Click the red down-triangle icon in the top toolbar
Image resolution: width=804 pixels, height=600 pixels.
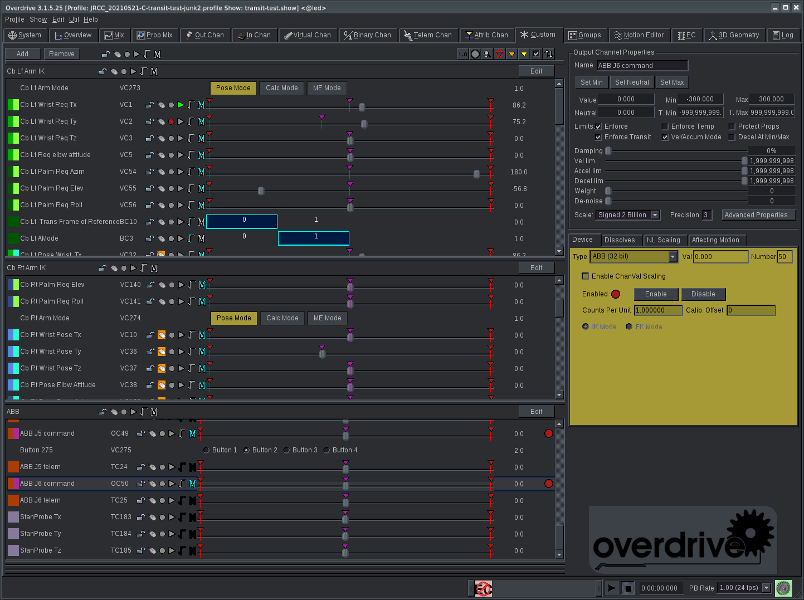pyautogui.click(x=499, y=54)
